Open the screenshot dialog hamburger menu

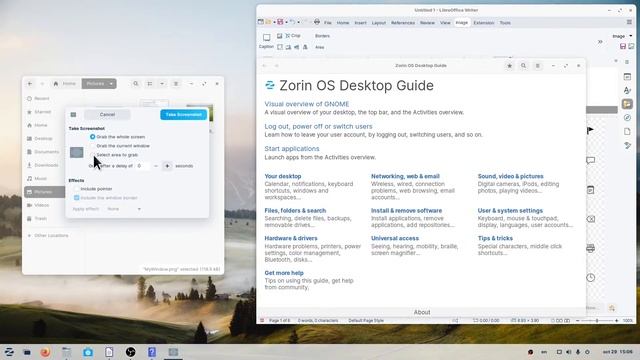[73, 115]
